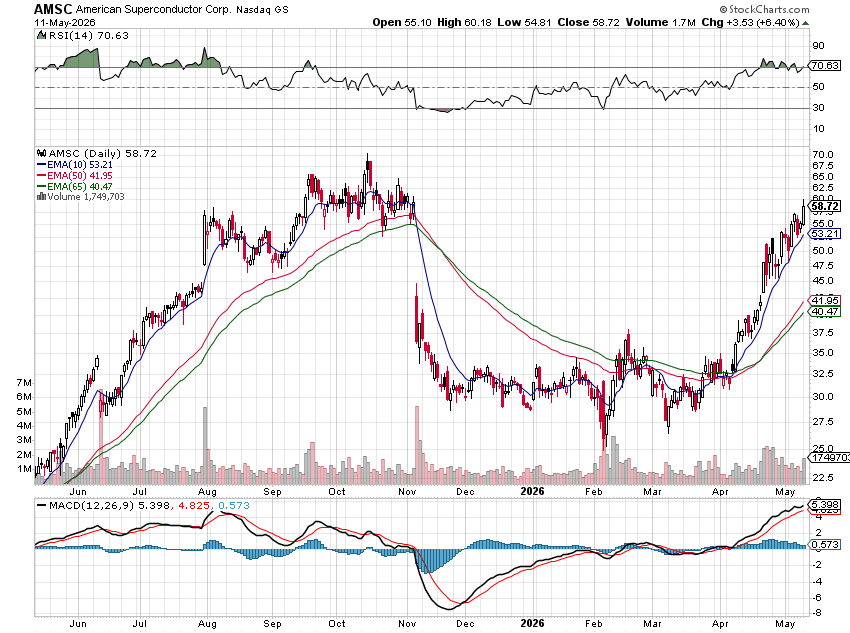The width and height of the screenshot is (850, 633).
Task: Click the 70.63 RSI axis value tag
Action: tap(825, 66)
